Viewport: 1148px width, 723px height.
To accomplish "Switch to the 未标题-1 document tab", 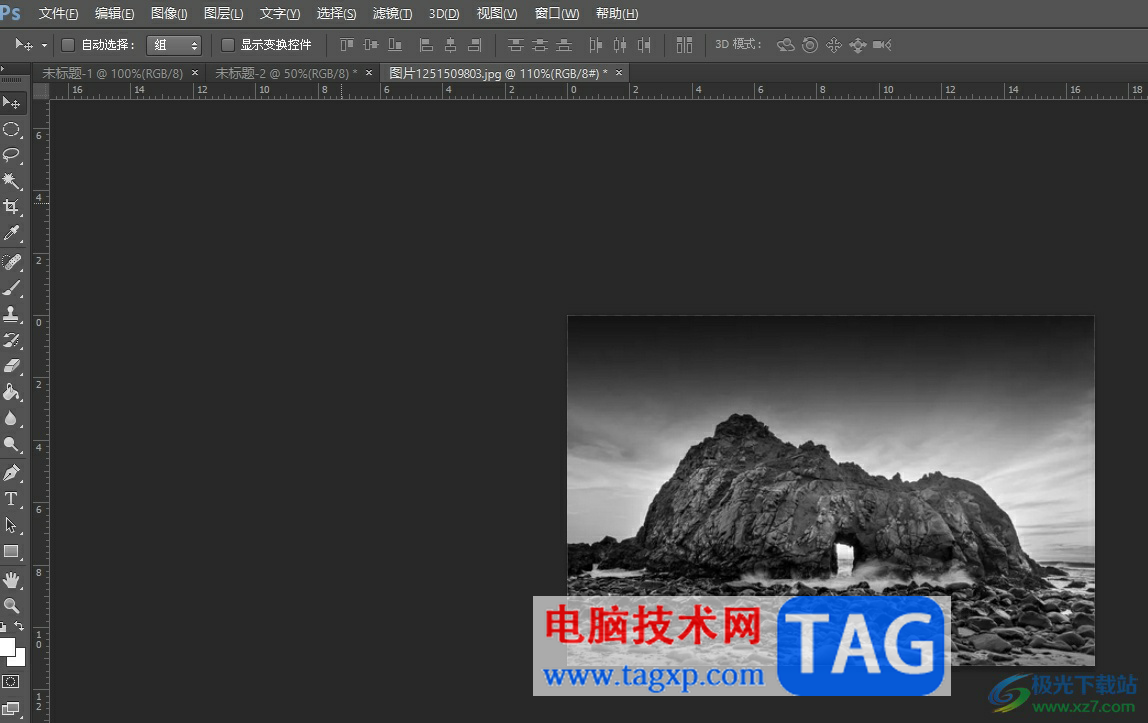I will (x=112, y=73).
